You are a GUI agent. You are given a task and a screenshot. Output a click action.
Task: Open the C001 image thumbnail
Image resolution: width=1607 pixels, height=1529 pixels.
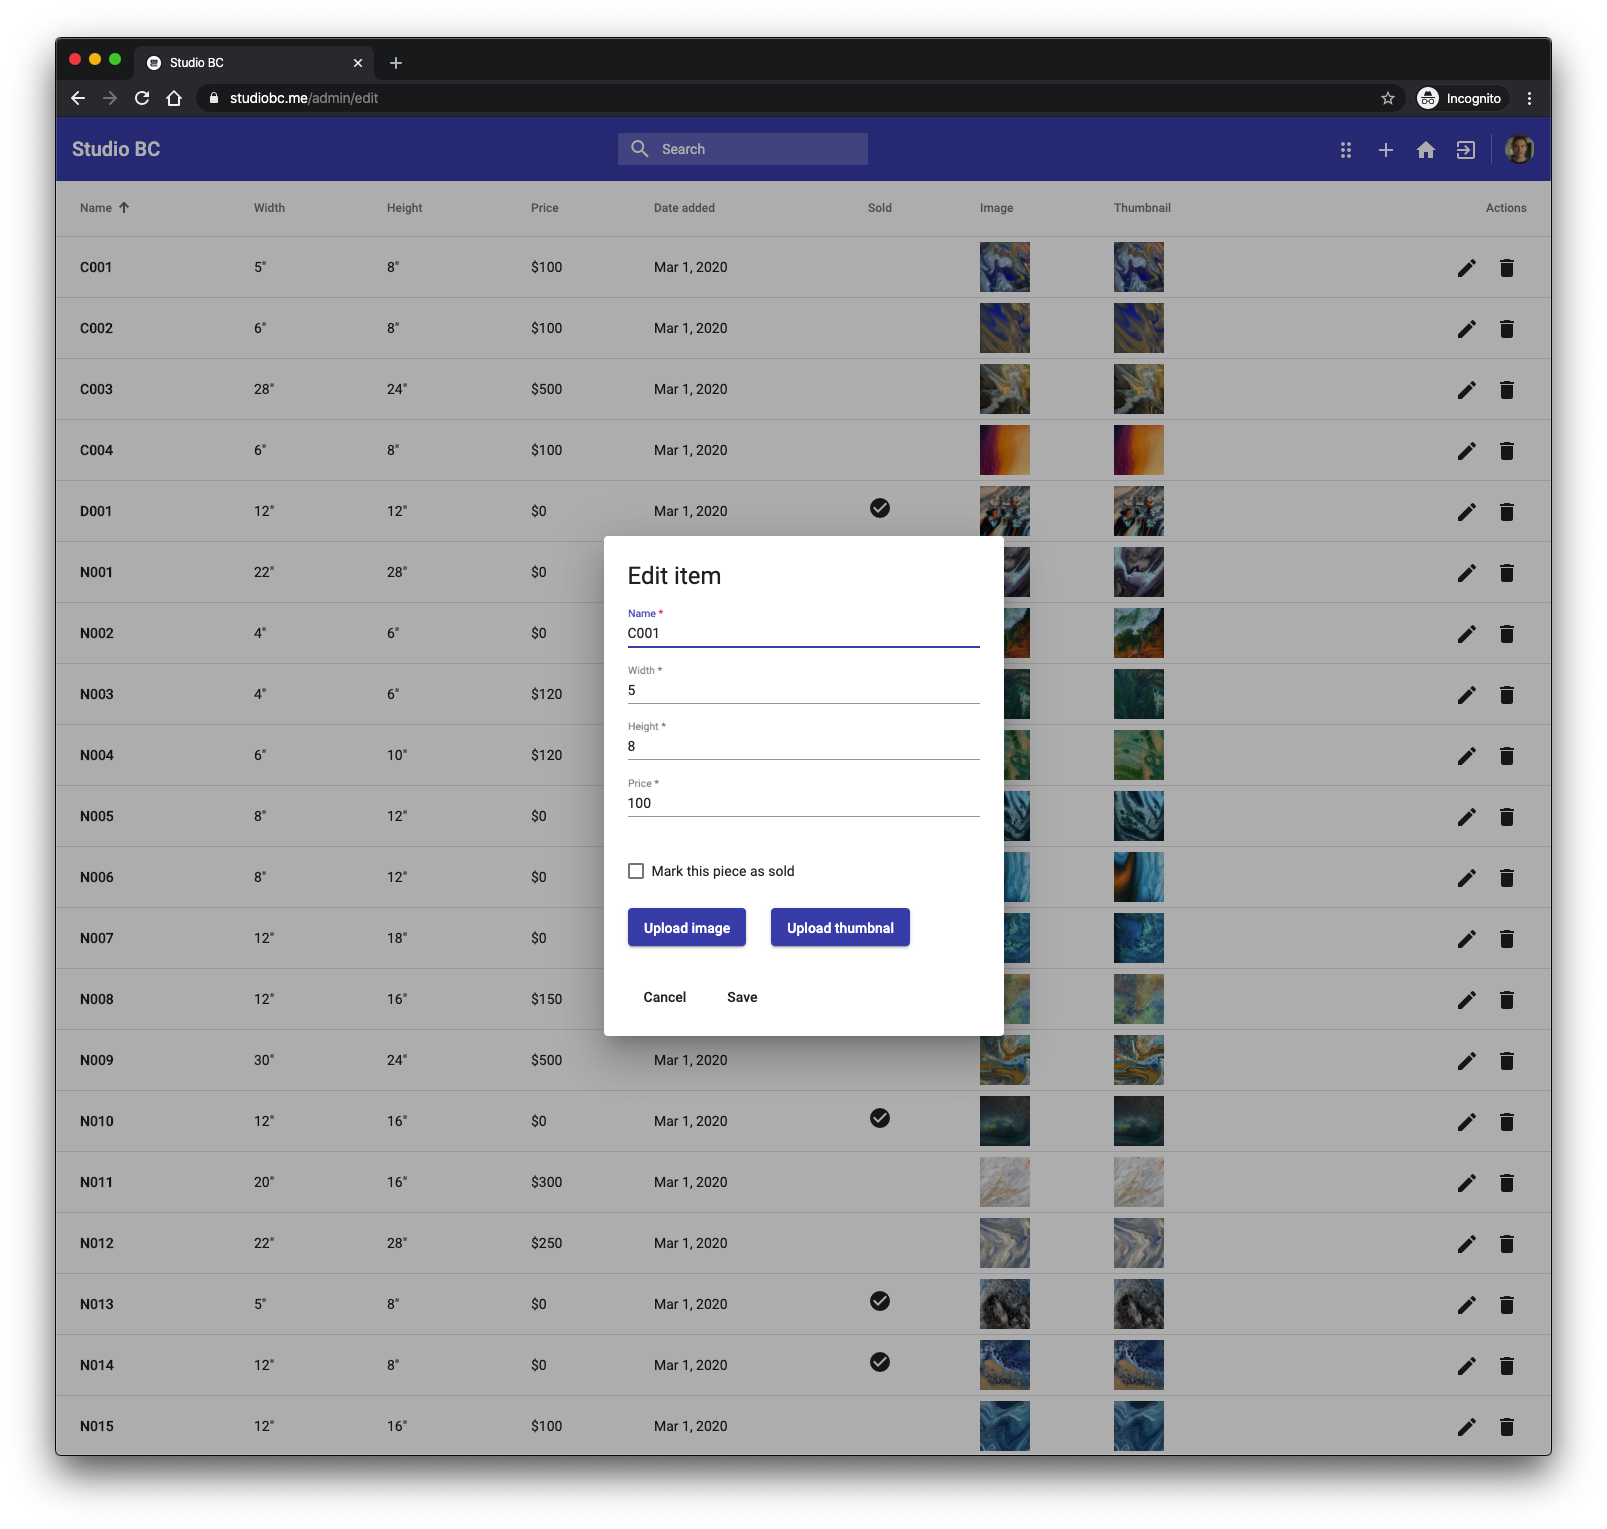coord(1005,267)
